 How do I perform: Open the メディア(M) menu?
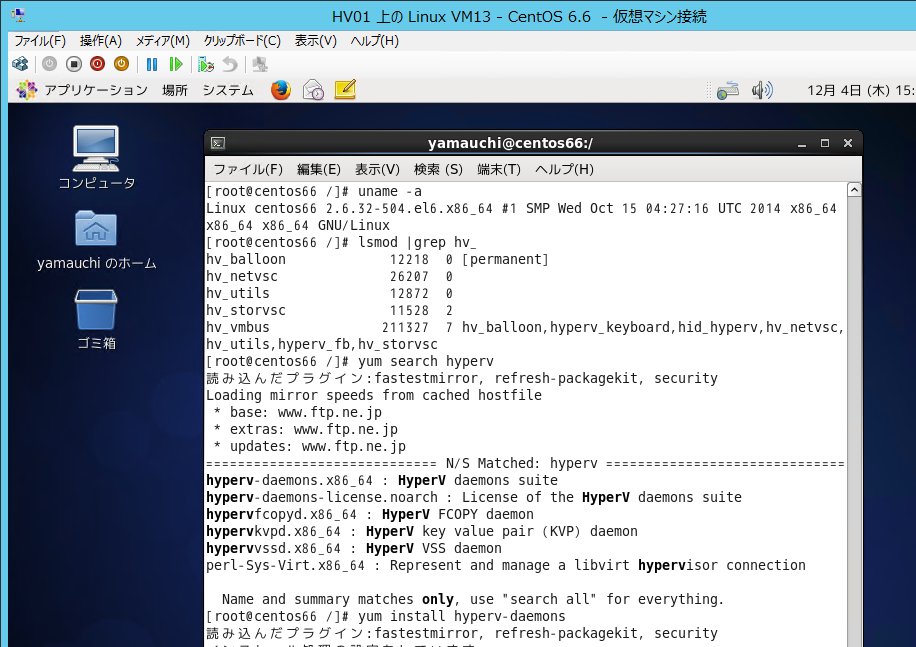163,41
